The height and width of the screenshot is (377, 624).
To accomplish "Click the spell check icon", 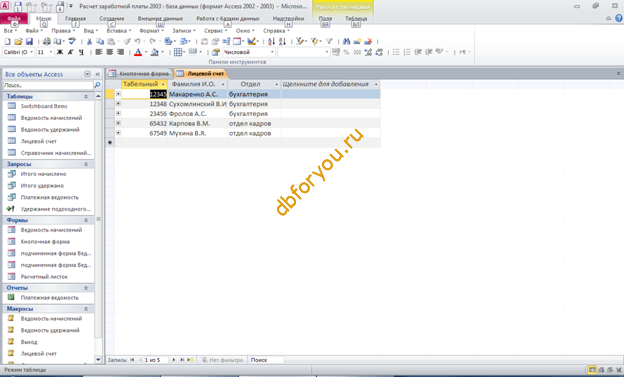I will [72, 41].
